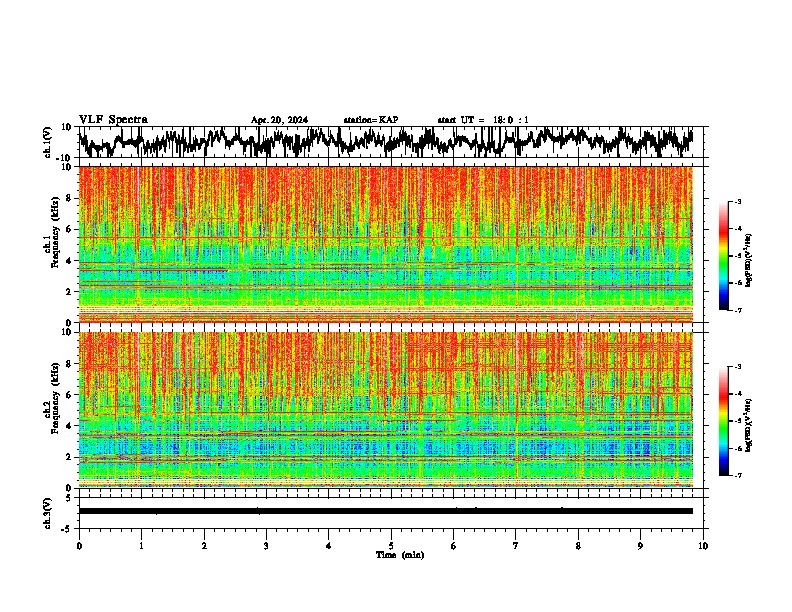Click the ch.3(V) axis label
Image resolution: width=792 pixels, height=612 pixels.
(48, 513)
